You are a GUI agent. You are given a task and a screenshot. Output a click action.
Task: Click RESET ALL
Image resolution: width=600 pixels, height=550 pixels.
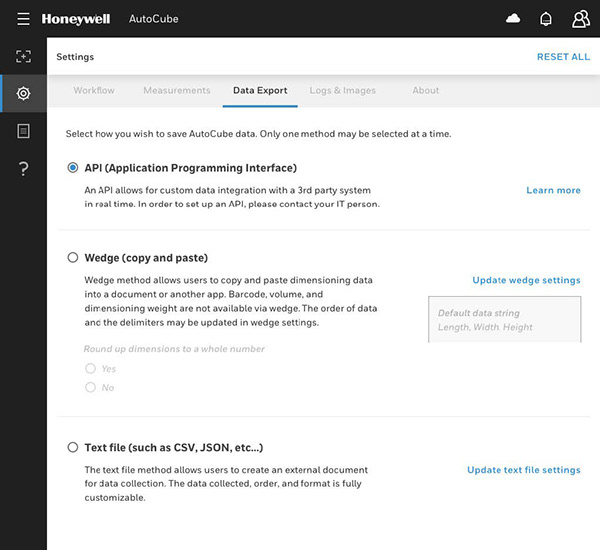(x=563, y=57)
